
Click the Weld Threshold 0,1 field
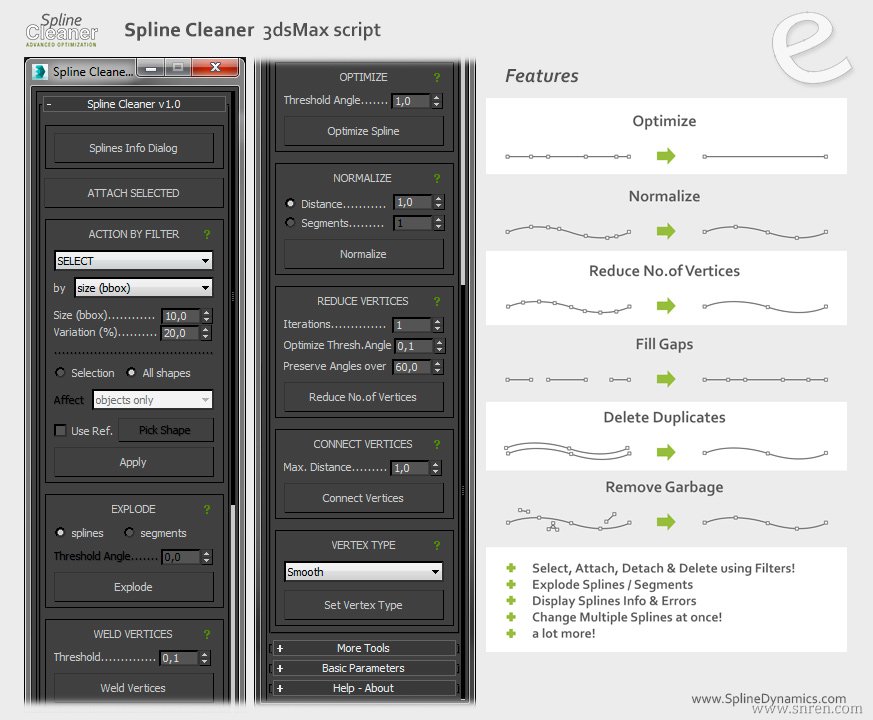179,658
